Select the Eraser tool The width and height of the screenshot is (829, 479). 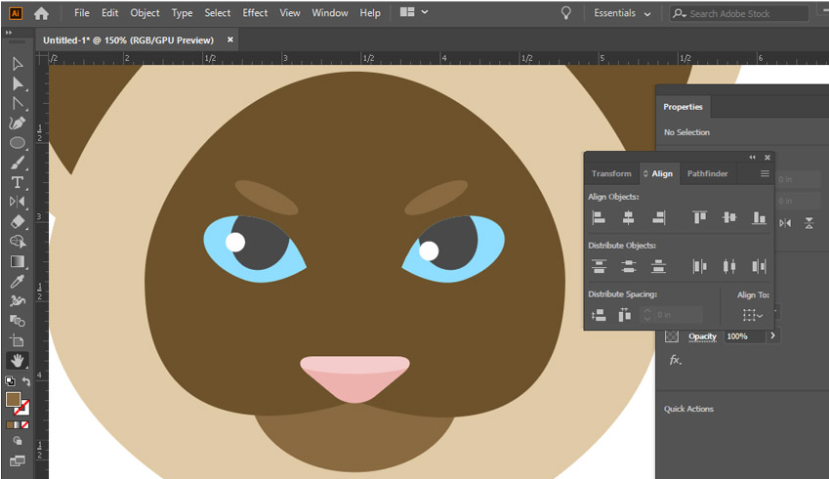pos(17,222)
